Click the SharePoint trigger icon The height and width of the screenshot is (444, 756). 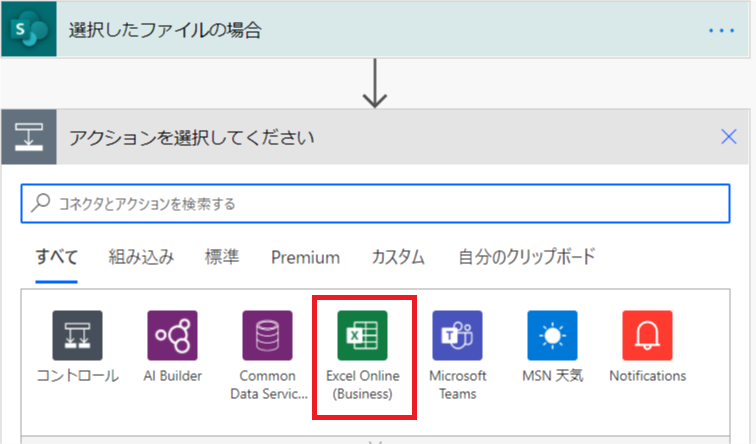pyautogui.click(x=29, y=29)
